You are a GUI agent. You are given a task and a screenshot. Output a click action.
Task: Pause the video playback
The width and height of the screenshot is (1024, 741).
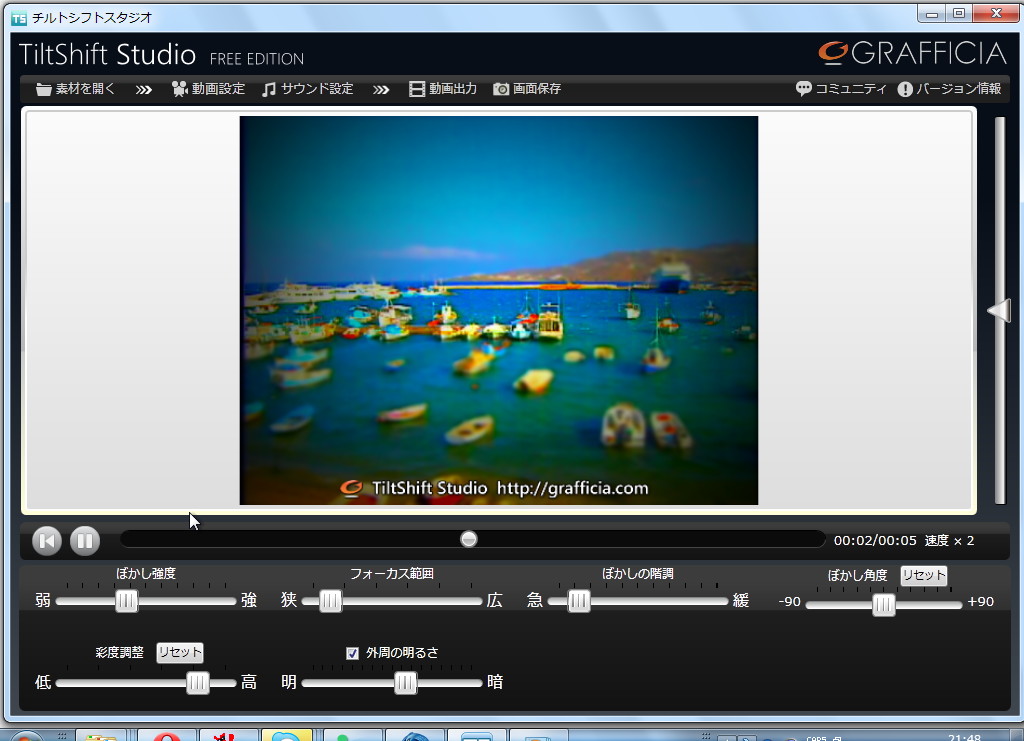click(x=85, y=541)
